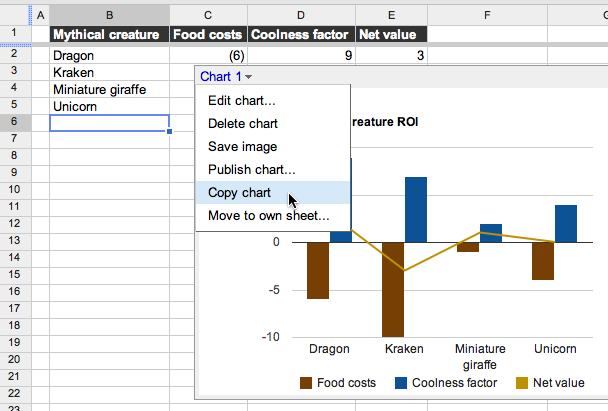Select row 8 header
The image size is (608, 411).
pyautogui.click(x=15, y=156)
